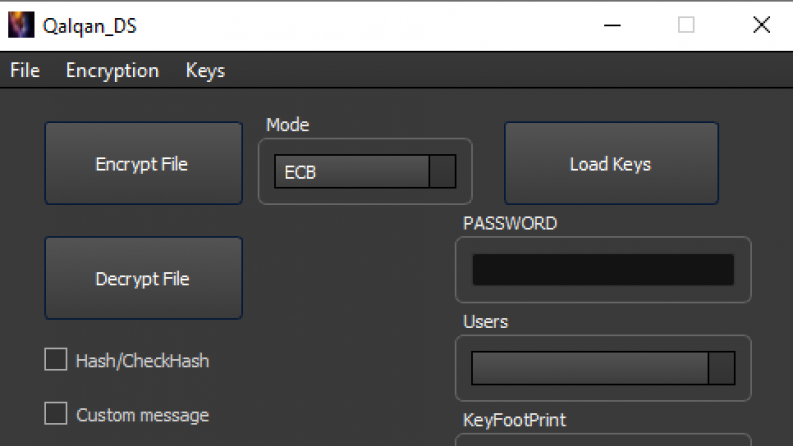Expand the Users combo box
The image size is (793, 446).
point(603,368)
